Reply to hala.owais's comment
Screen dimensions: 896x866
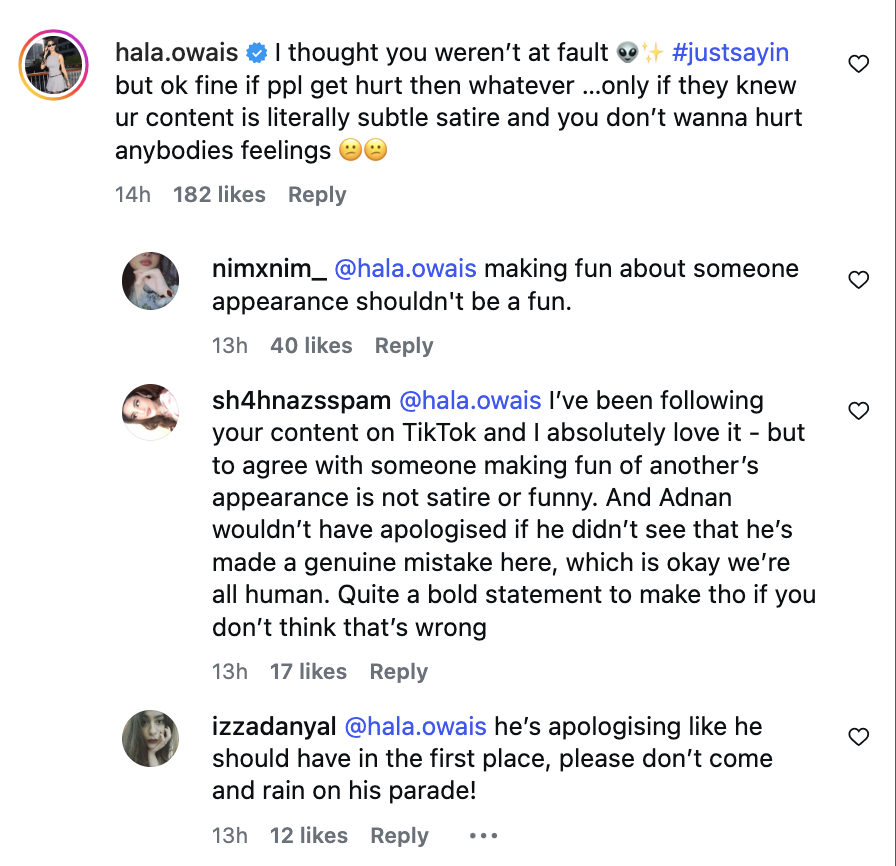[317, 195]
